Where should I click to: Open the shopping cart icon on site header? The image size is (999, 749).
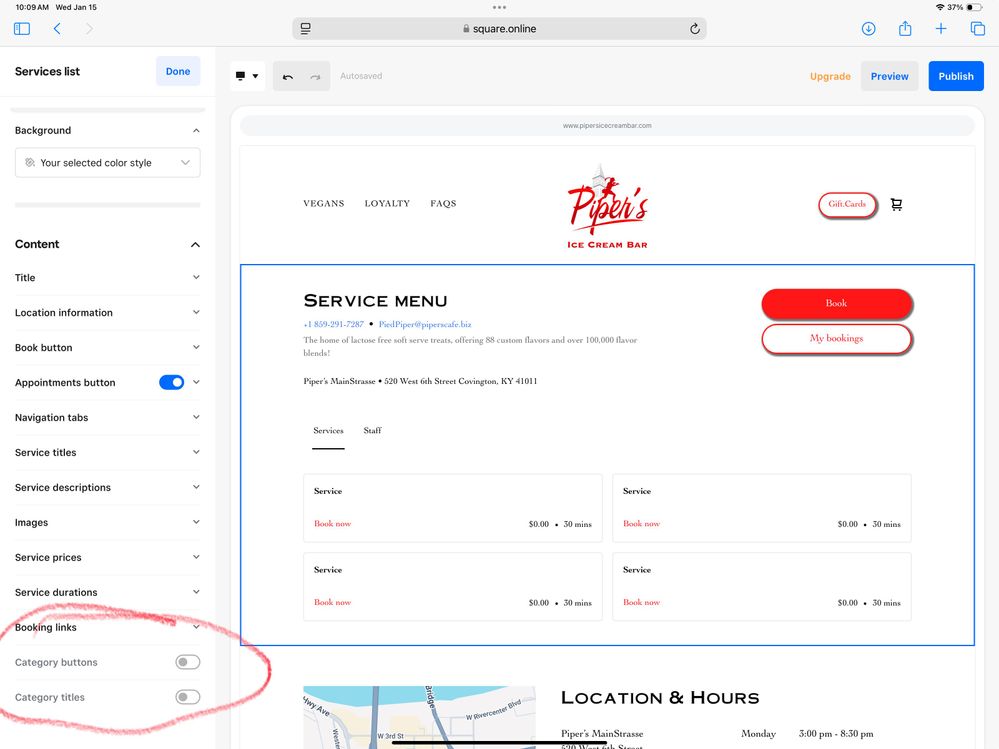click(896, 204)
